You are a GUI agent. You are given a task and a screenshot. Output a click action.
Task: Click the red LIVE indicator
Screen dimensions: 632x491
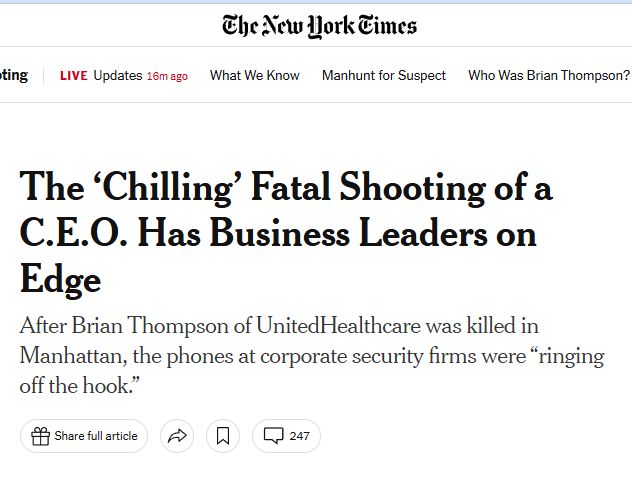(74, 76)
